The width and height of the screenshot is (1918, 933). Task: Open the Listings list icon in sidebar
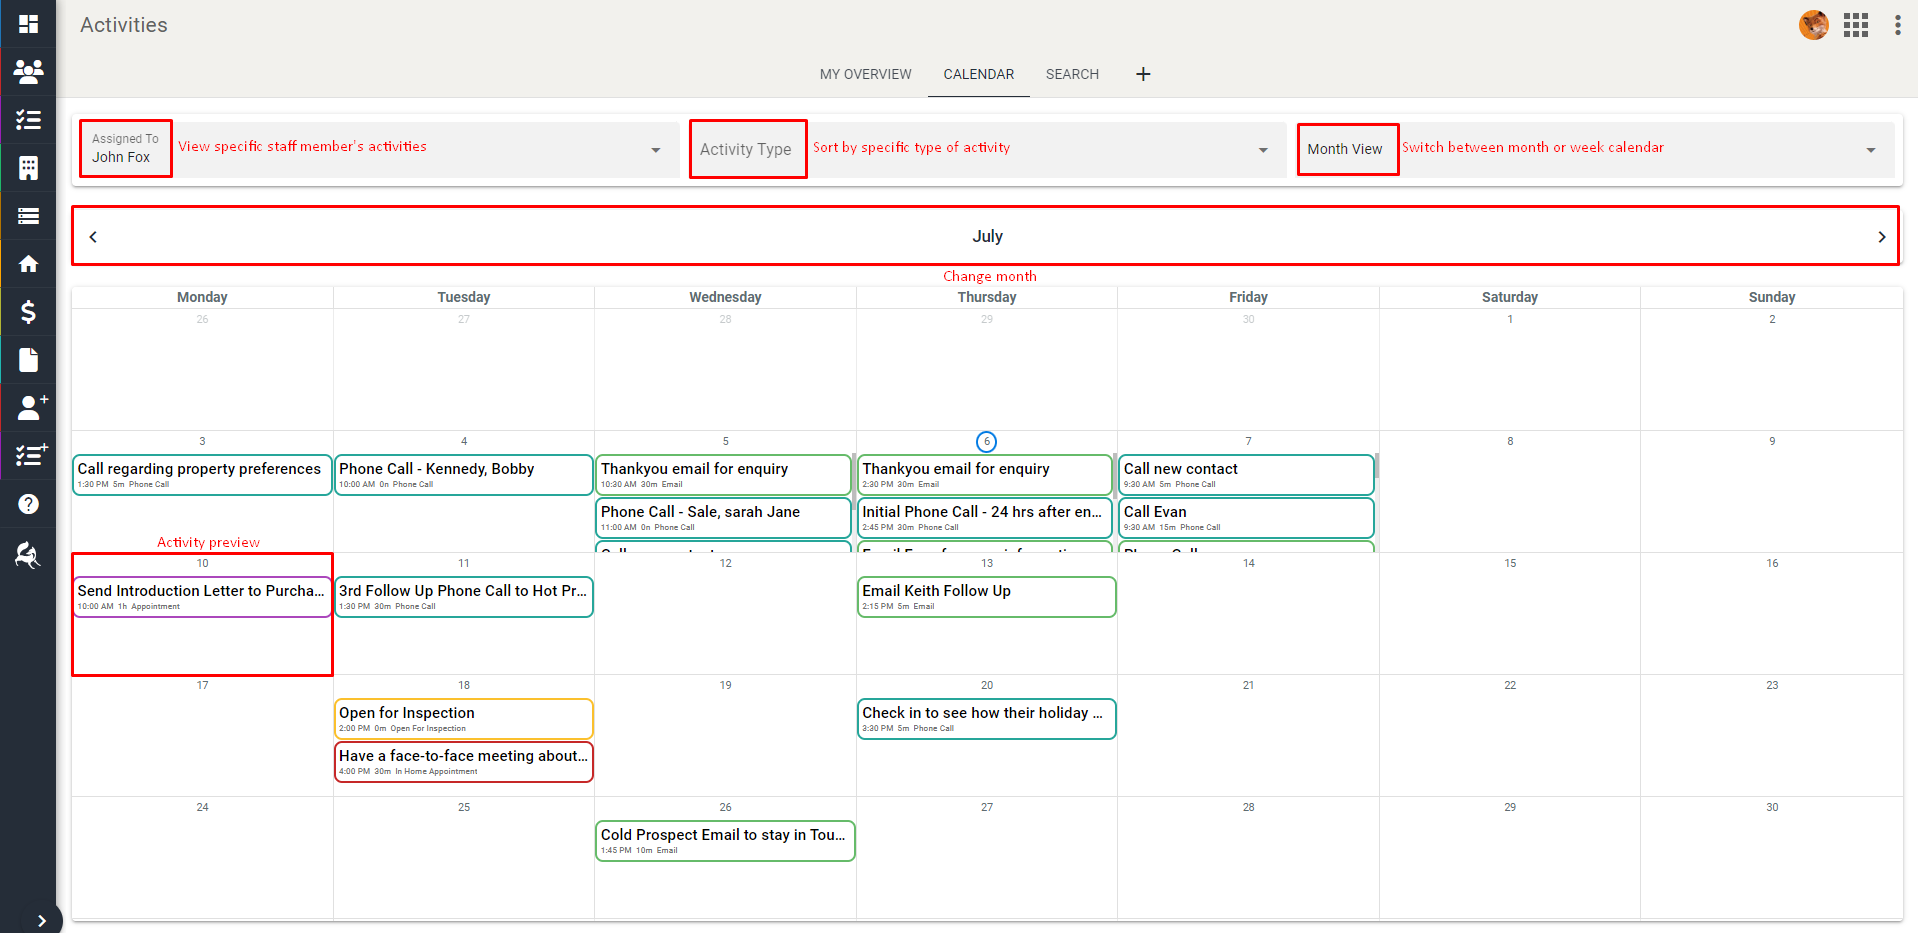pyautogui.click(x=27, y=215)
